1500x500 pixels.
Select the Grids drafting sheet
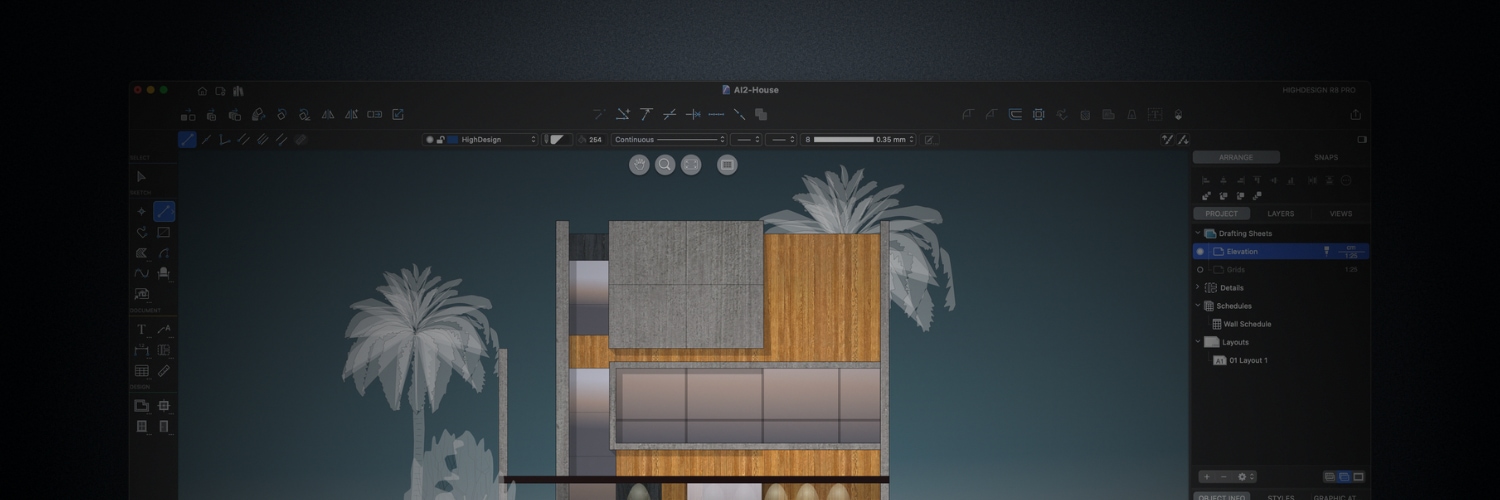coord(1281,269)
